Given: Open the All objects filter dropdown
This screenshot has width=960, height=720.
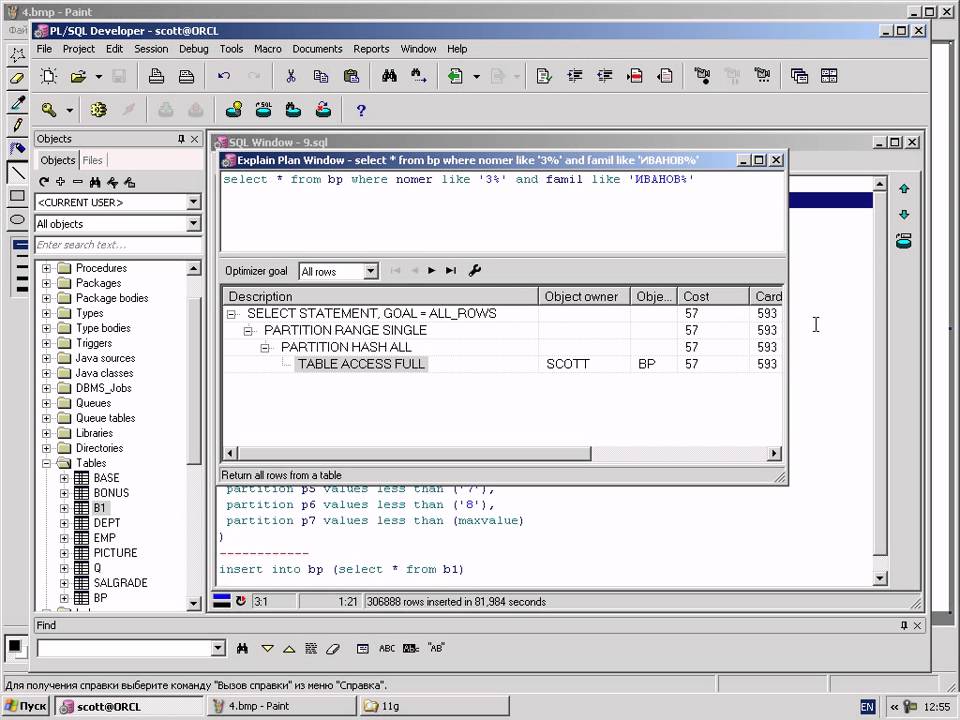Looking at the screenshot, I should click(x=193, y=223).
